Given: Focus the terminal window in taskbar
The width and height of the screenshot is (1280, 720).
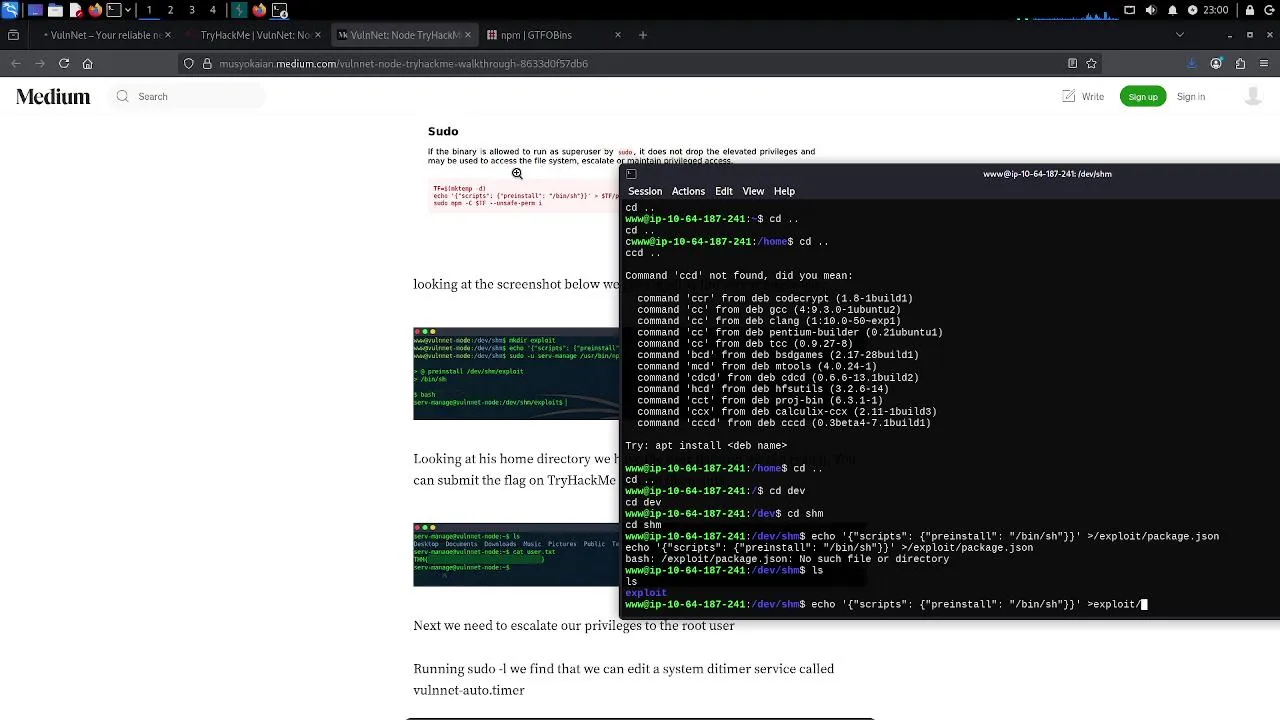Looking at the screenshot, I should [280, 10].
